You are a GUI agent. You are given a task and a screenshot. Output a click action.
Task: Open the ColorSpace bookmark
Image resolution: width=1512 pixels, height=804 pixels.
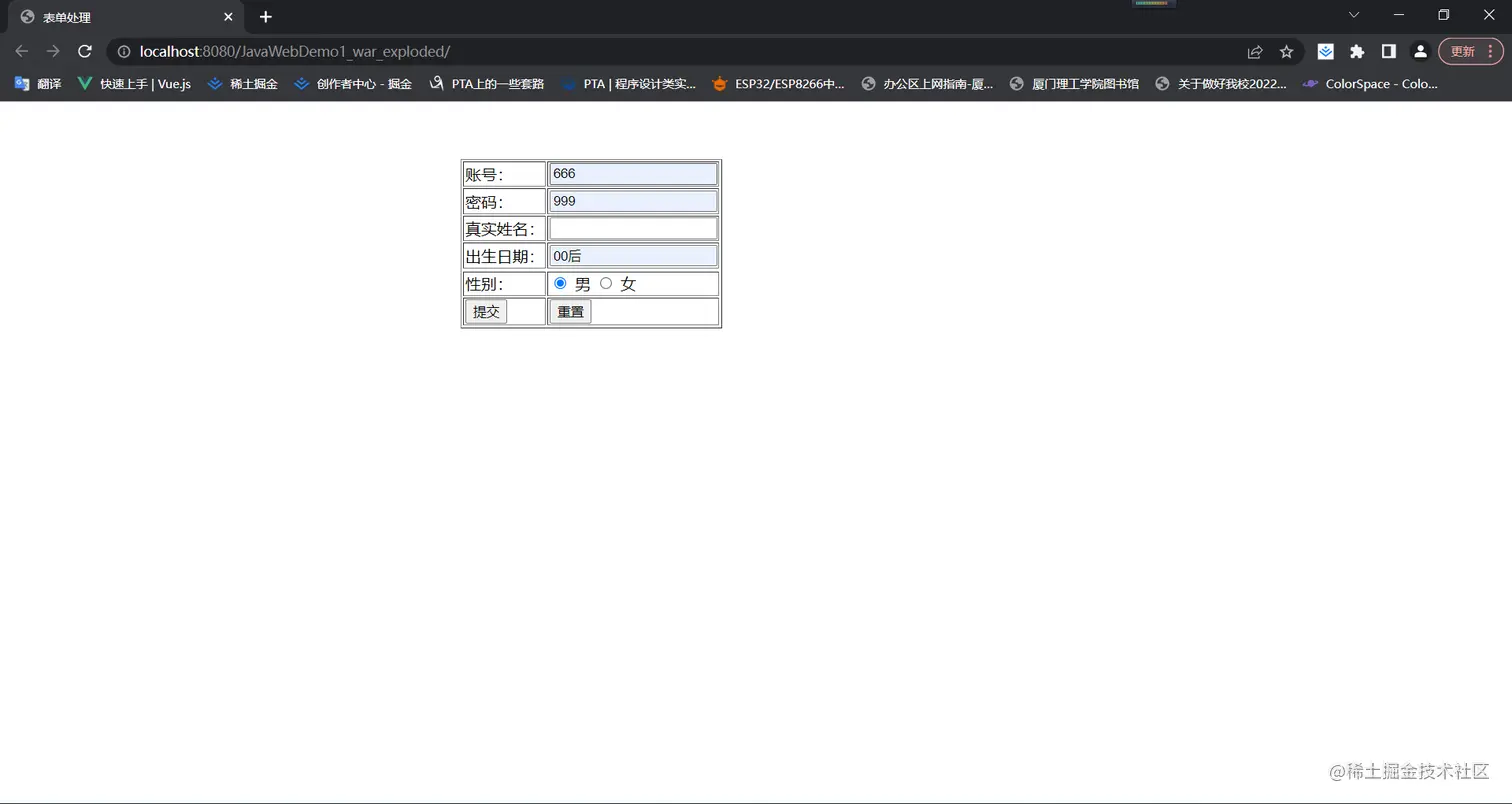[1370, 84]
